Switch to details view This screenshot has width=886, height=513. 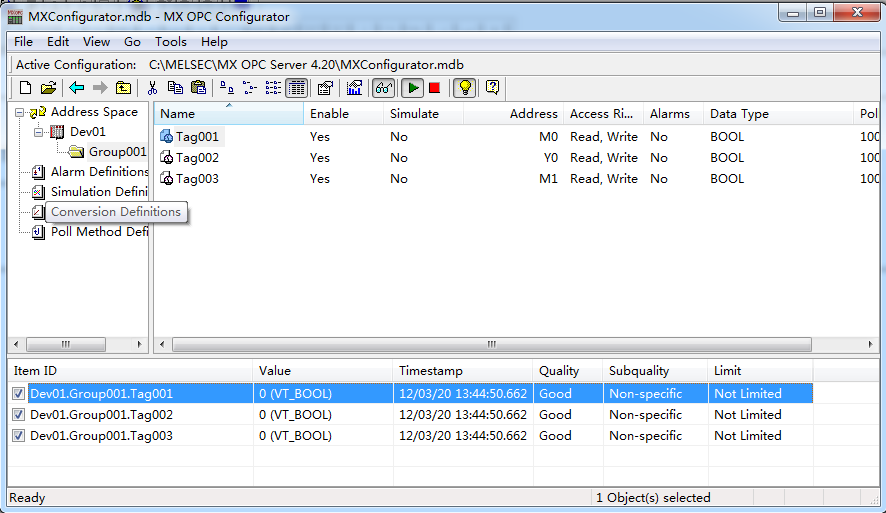click(297, 88)
